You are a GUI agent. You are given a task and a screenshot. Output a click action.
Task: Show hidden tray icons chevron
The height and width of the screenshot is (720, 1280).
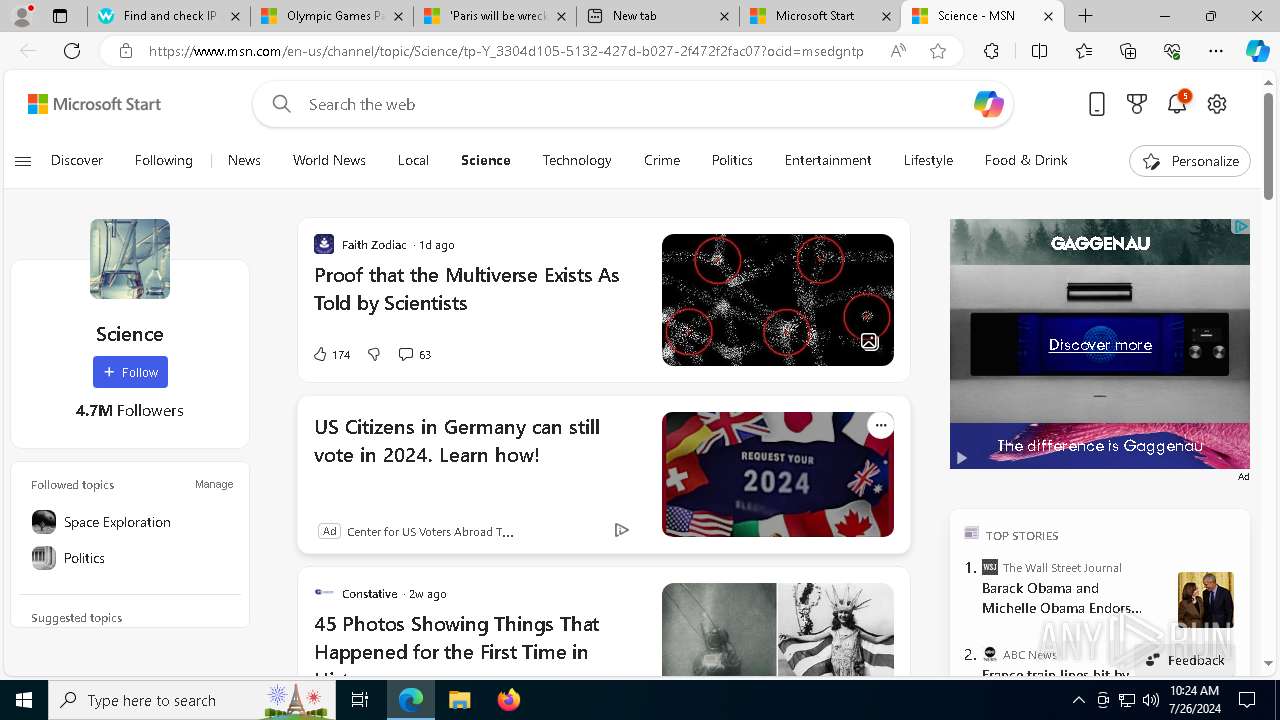click(x=1078, y=700)
